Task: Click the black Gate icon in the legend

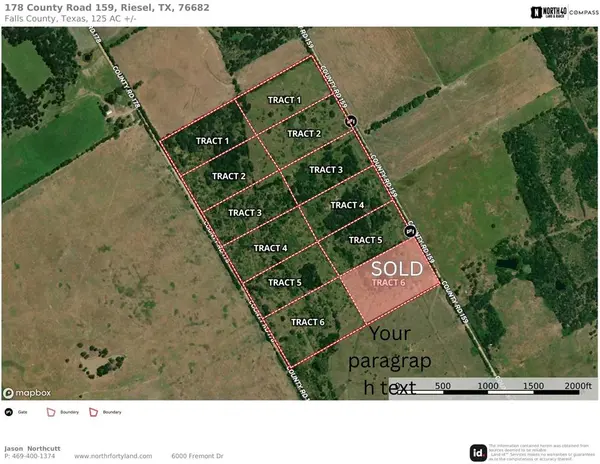Action: click(9, 412)
